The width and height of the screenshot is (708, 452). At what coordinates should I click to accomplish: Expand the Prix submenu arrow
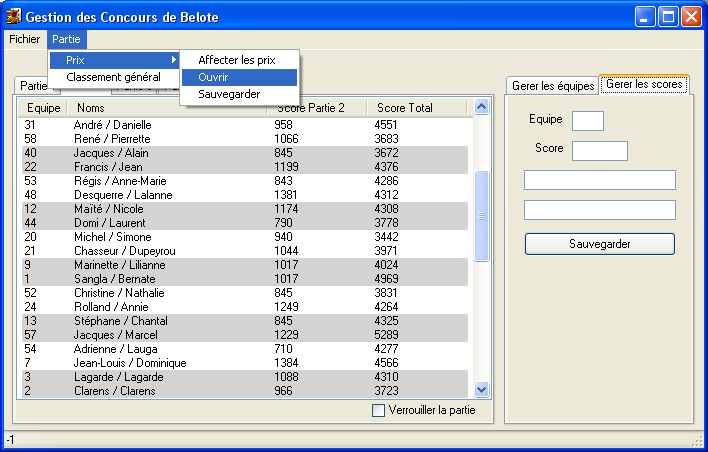point(174,60)
